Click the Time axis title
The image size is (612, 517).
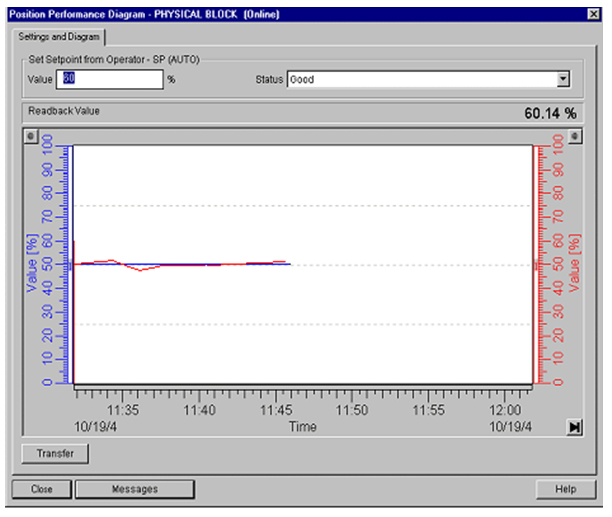coord(302,426)
